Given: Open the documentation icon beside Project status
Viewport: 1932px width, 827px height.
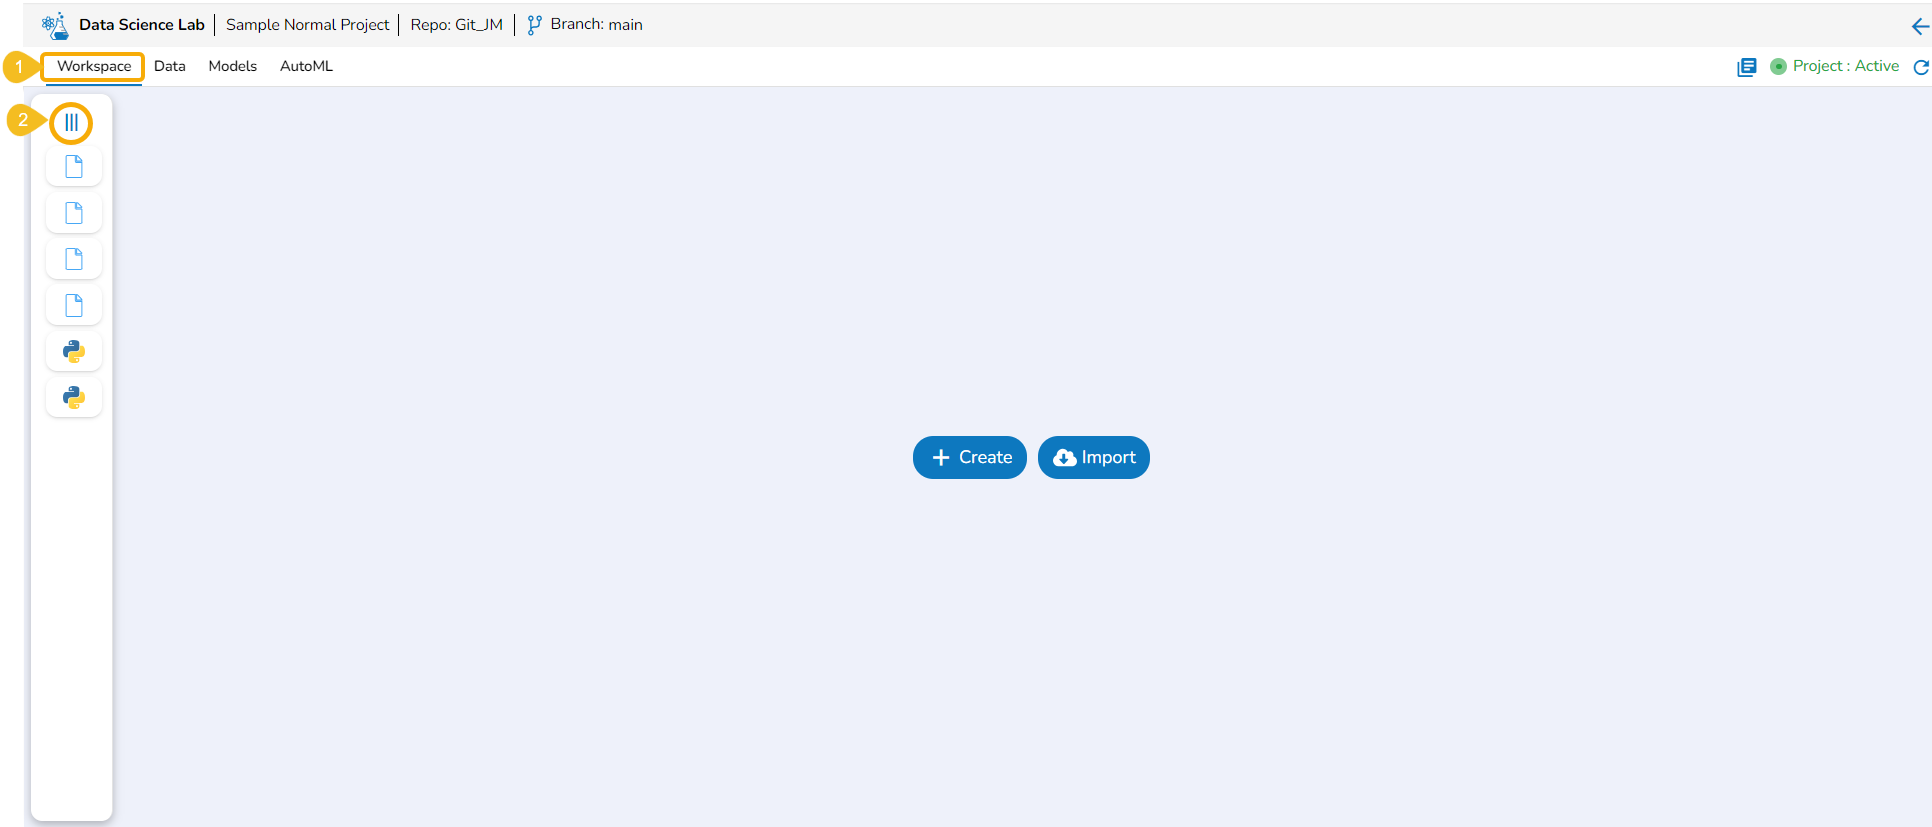Looking at the screenshot, I should click(x=1747, y=67).
